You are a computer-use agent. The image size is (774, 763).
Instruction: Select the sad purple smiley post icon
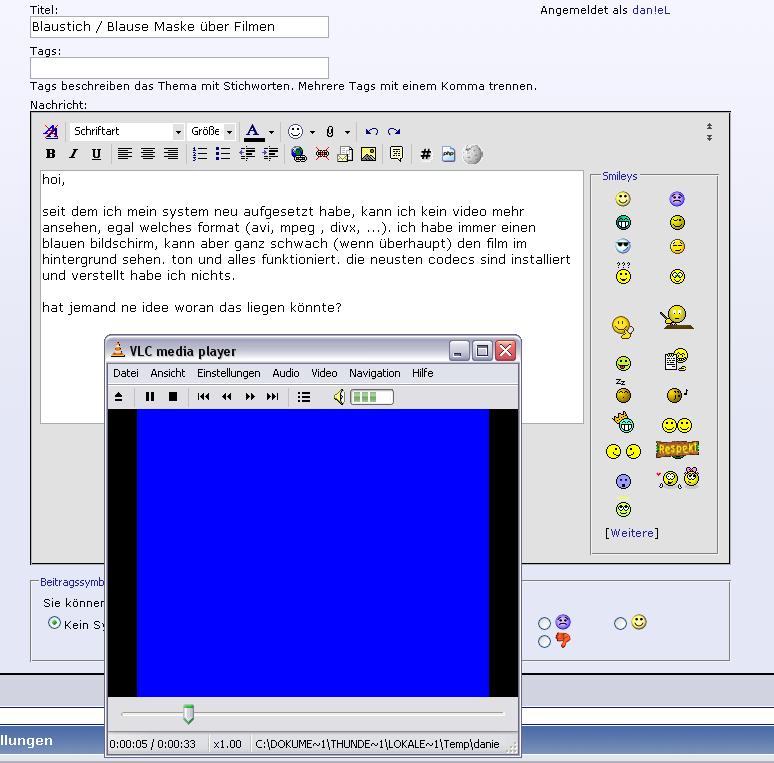(544, 623)
